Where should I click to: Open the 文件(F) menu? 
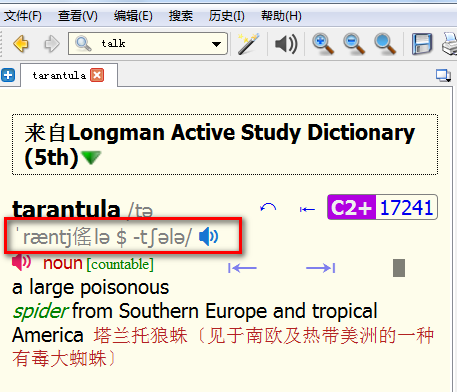[x=23, y=16]
